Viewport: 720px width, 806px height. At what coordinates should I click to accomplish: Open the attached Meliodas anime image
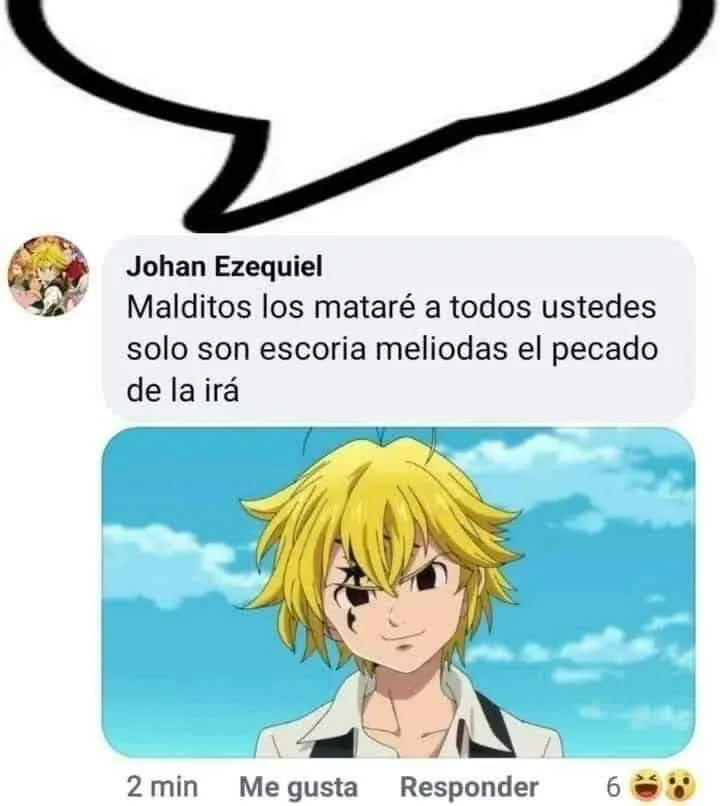click(398, 592)
